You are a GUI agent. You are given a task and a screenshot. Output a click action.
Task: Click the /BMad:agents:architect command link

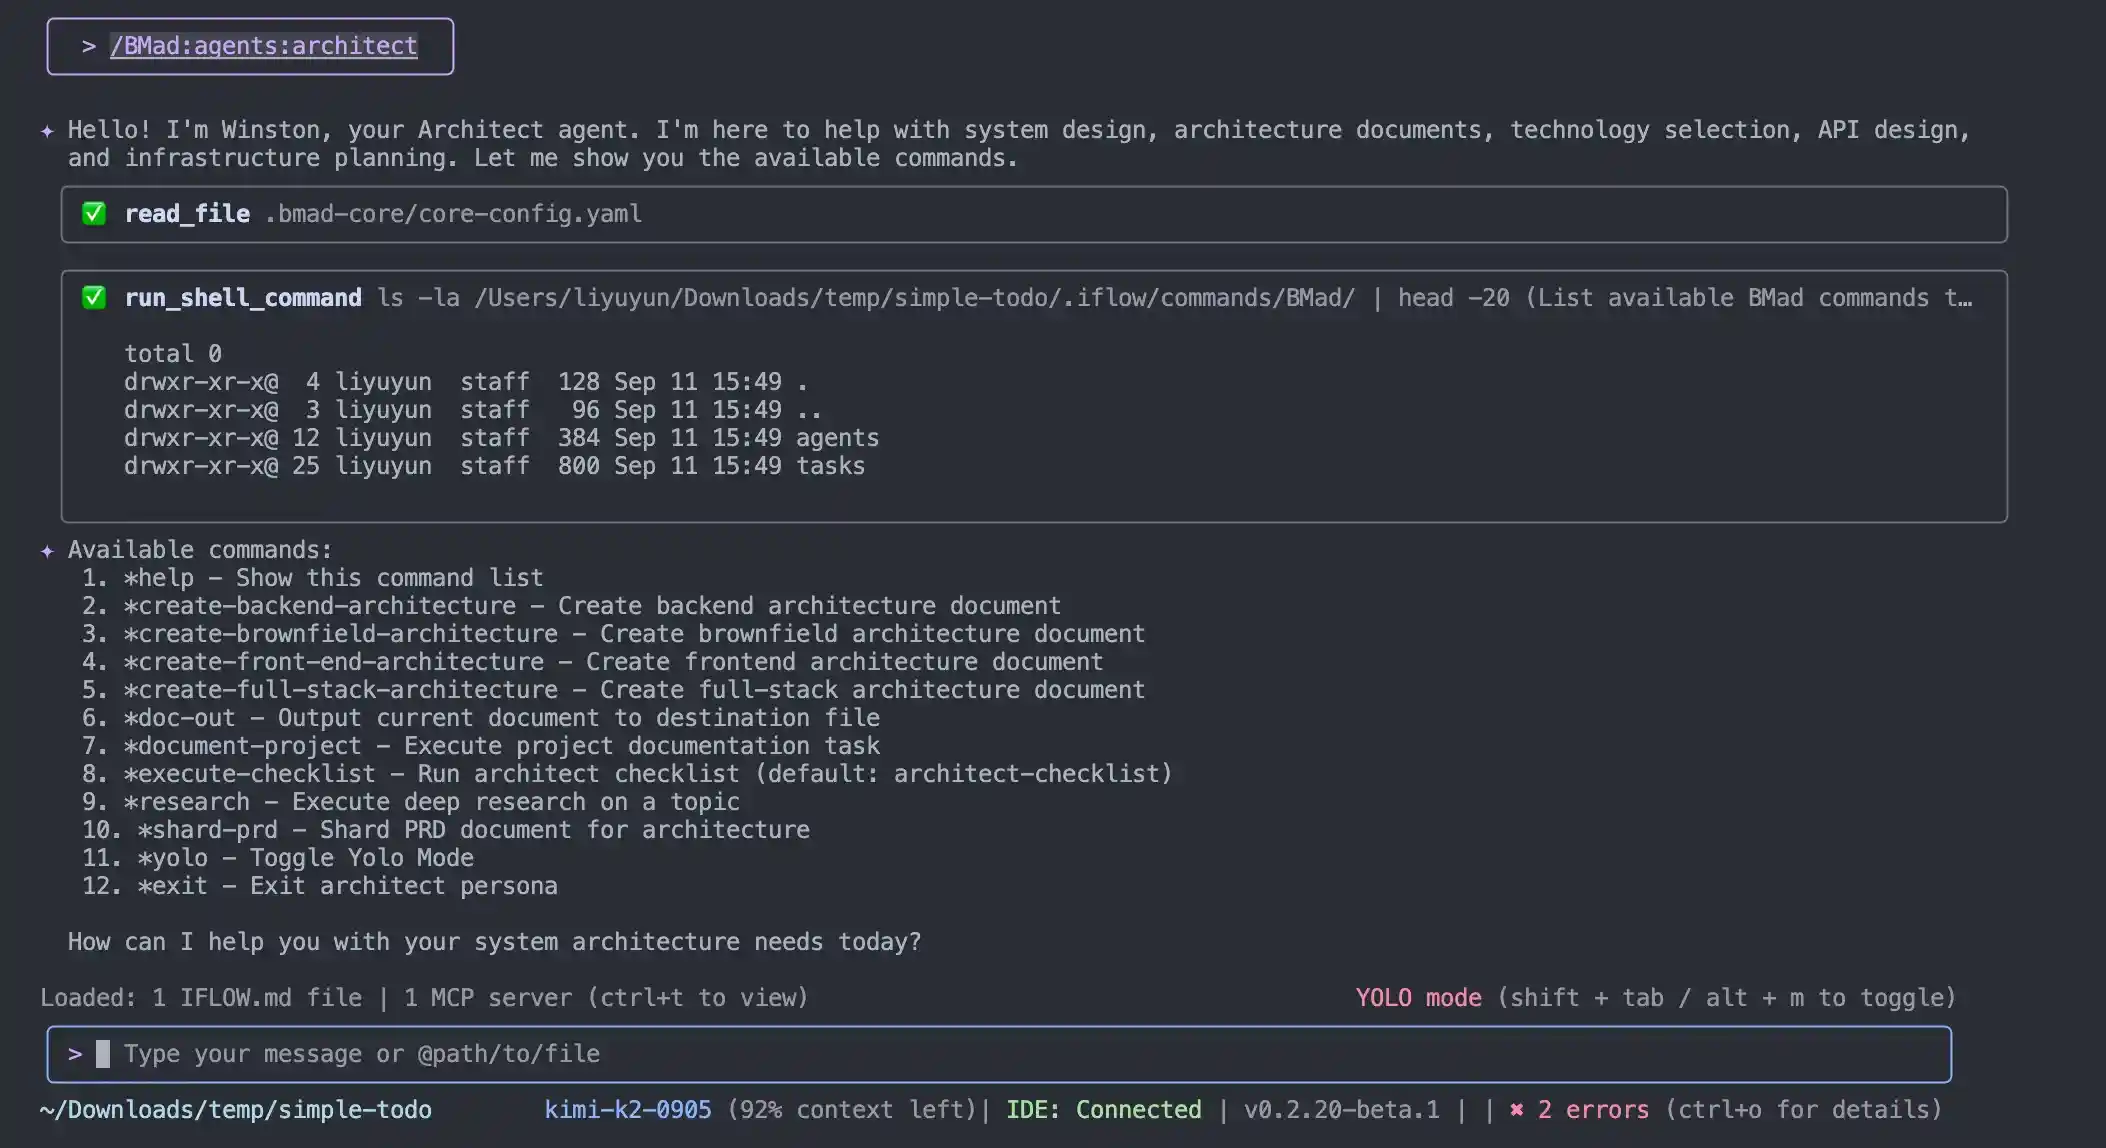coord(264,46)
